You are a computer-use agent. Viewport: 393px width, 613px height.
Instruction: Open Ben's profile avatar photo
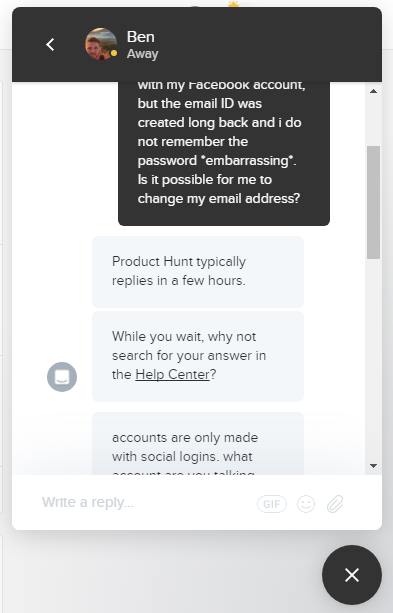point(101,44)
